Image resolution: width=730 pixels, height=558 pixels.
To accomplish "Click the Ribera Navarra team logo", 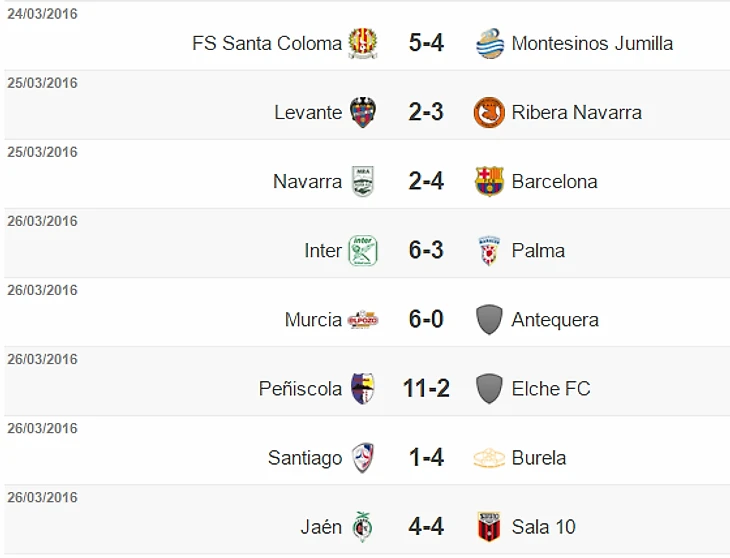I will [489, 112].
